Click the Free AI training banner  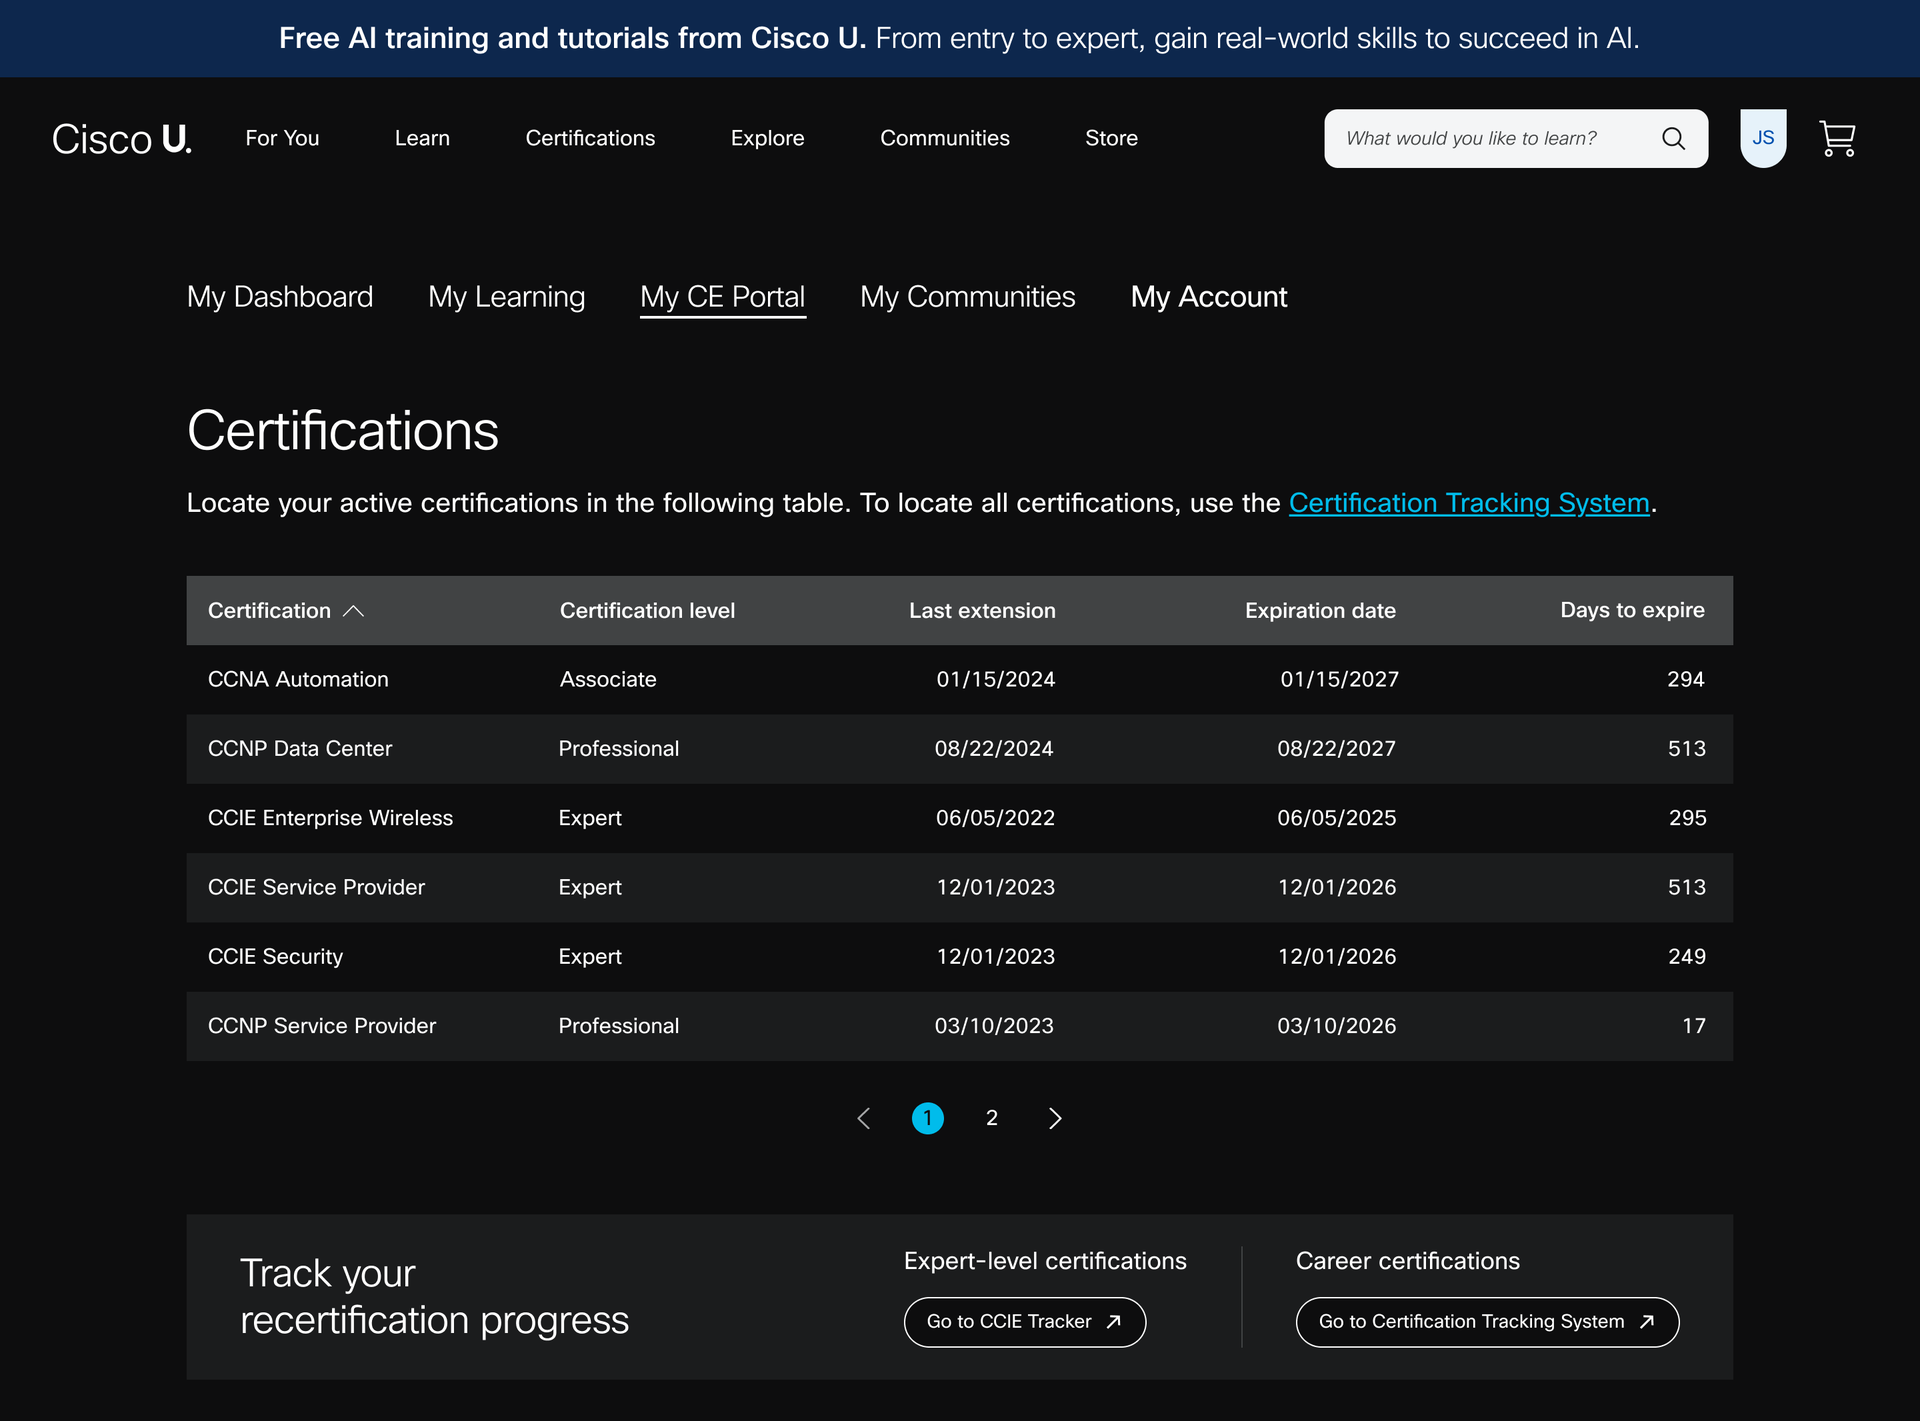pyautogui.click(x=959, y=38)
